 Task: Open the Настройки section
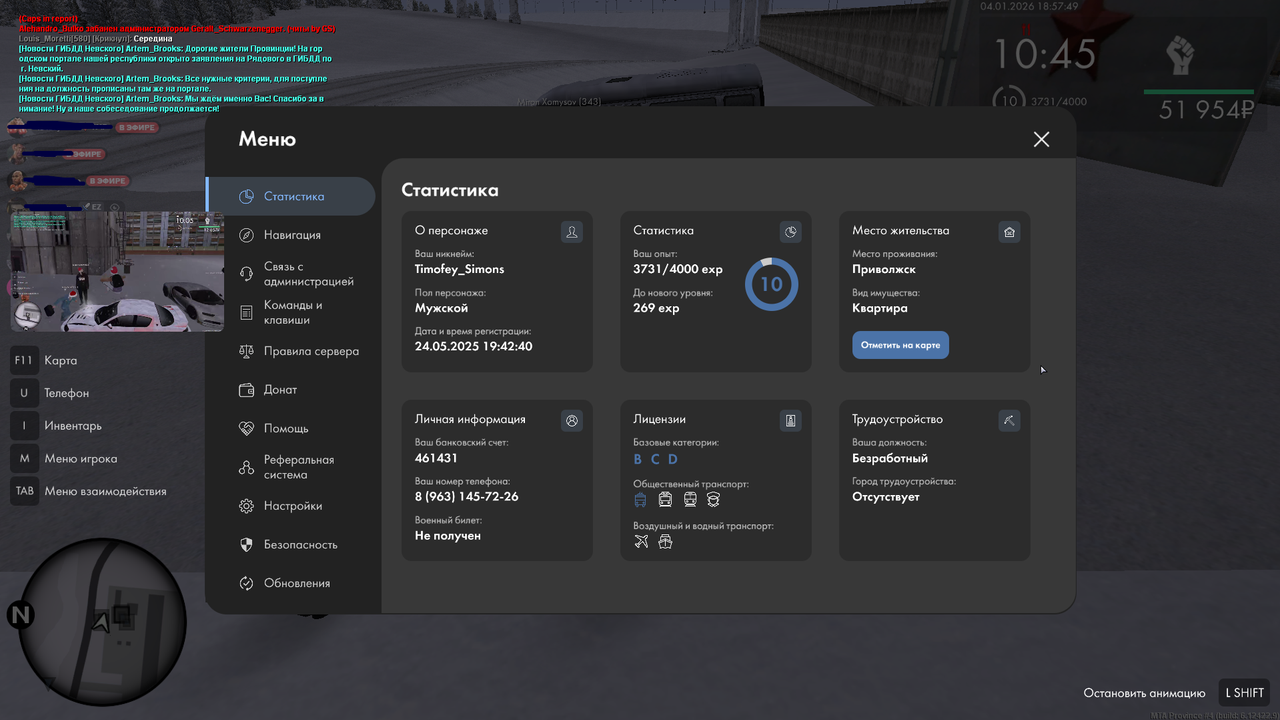point(290,506)
